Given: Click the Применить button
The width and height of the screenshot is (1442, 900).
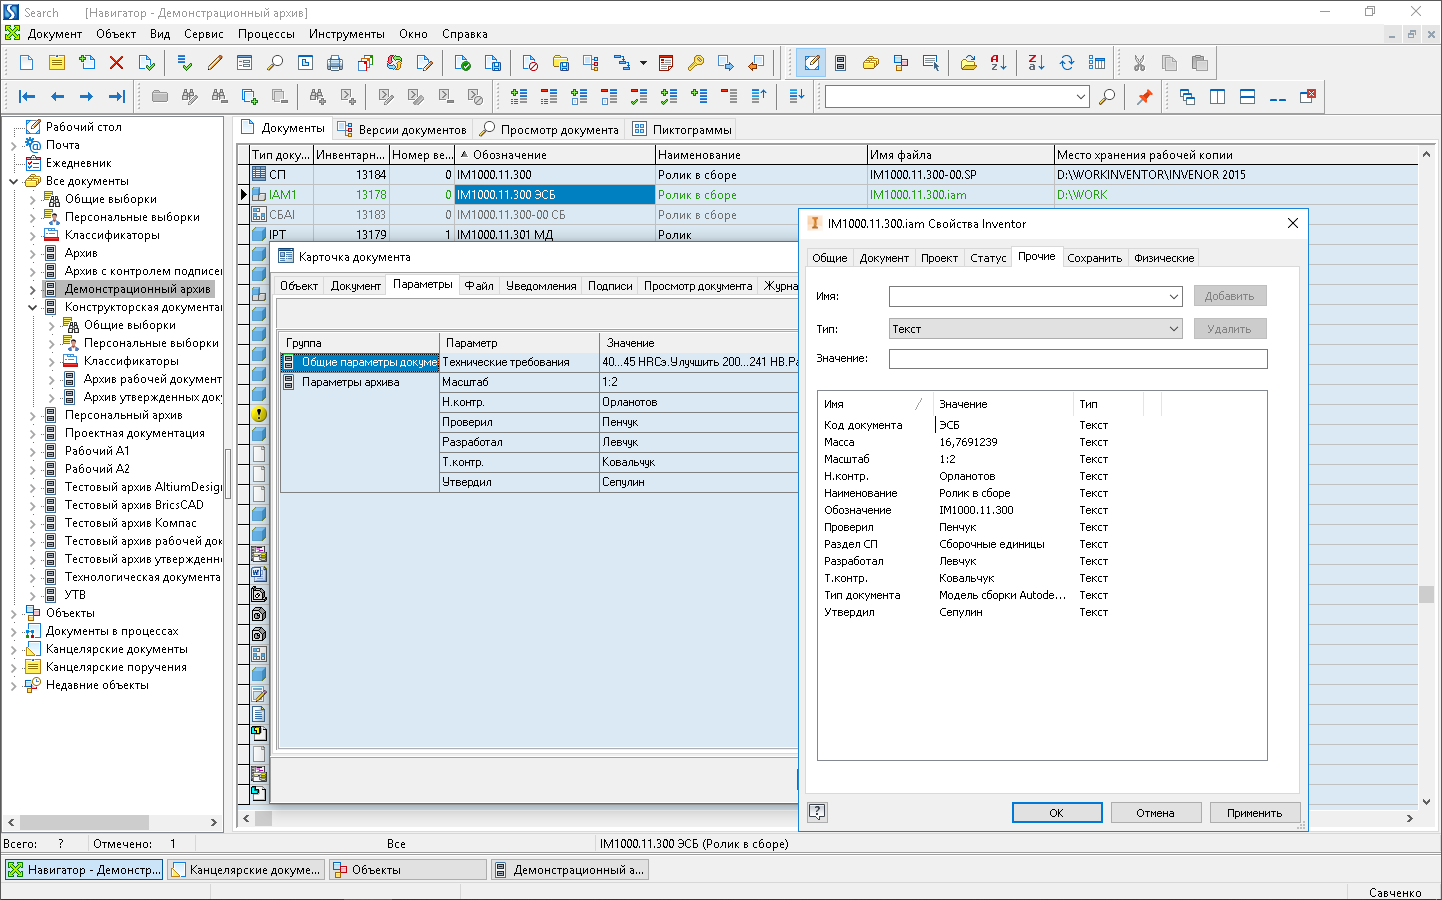Looking at the screenshot, I should [x=1254, y=813].
